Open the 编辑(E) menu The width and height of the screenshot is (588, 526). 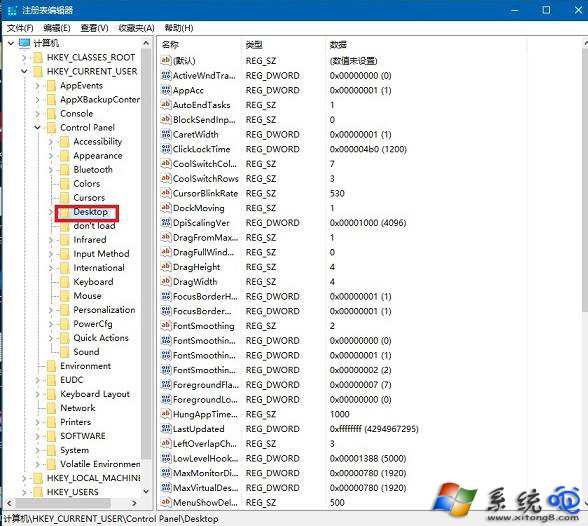pyautogui.click(x=57, y=28)
